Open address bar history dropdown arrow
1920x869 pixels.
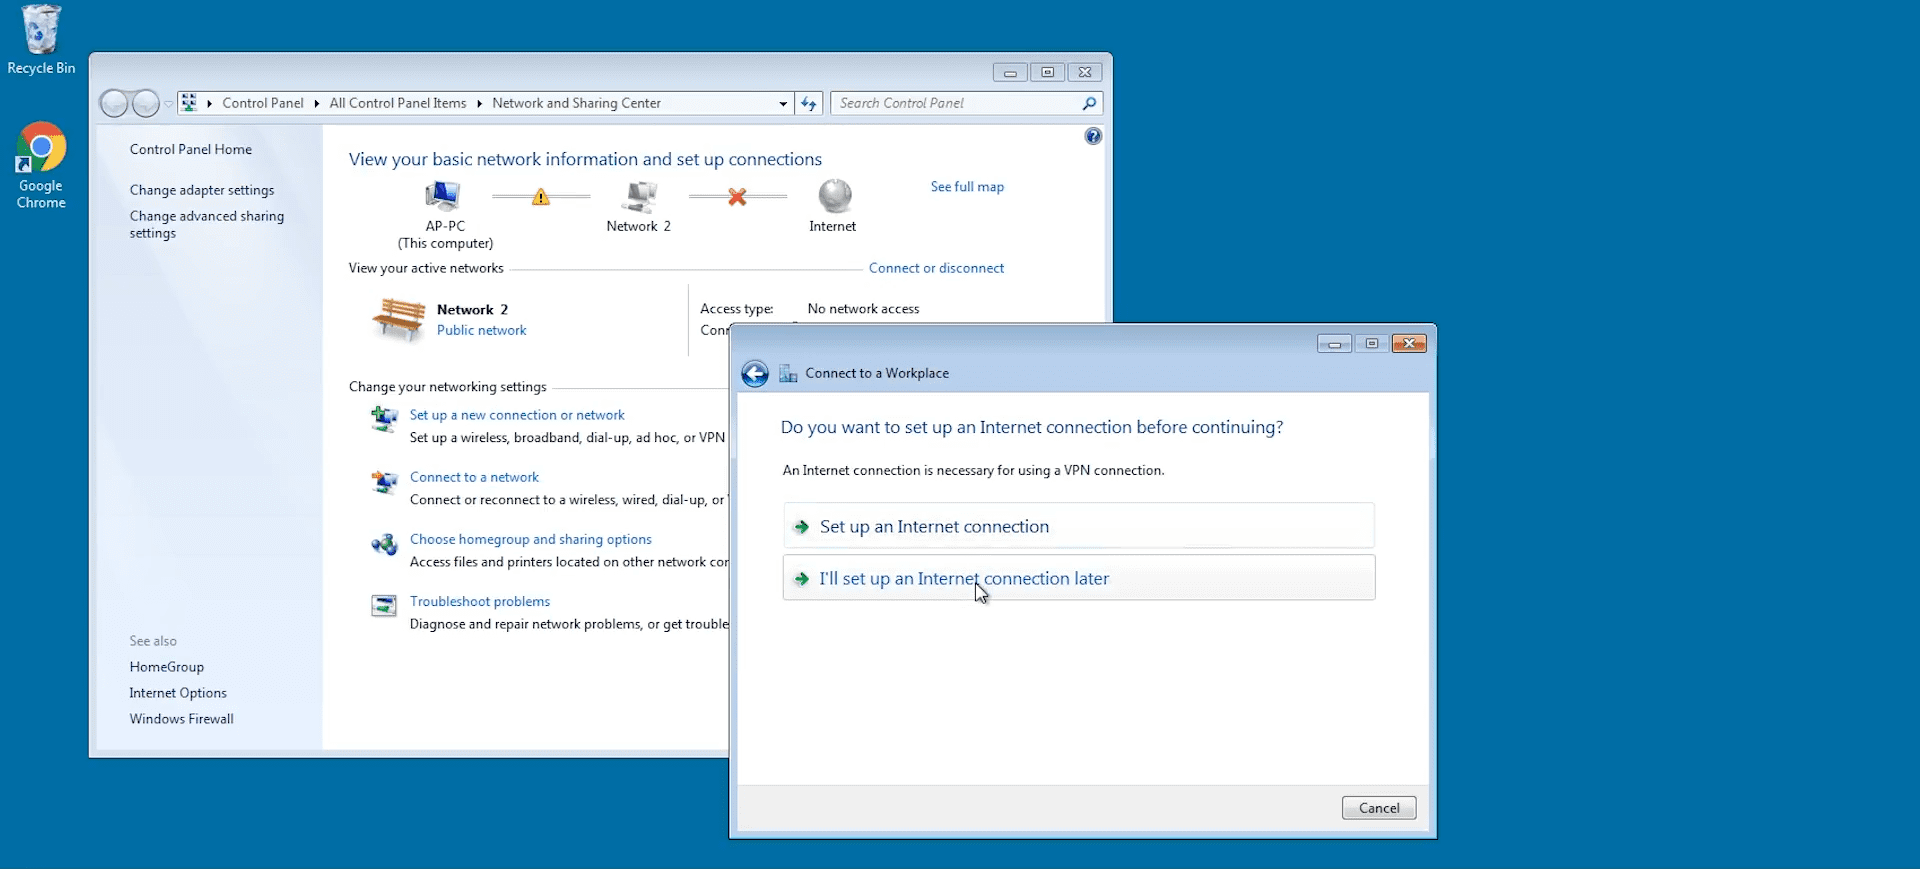click(783, 103)
